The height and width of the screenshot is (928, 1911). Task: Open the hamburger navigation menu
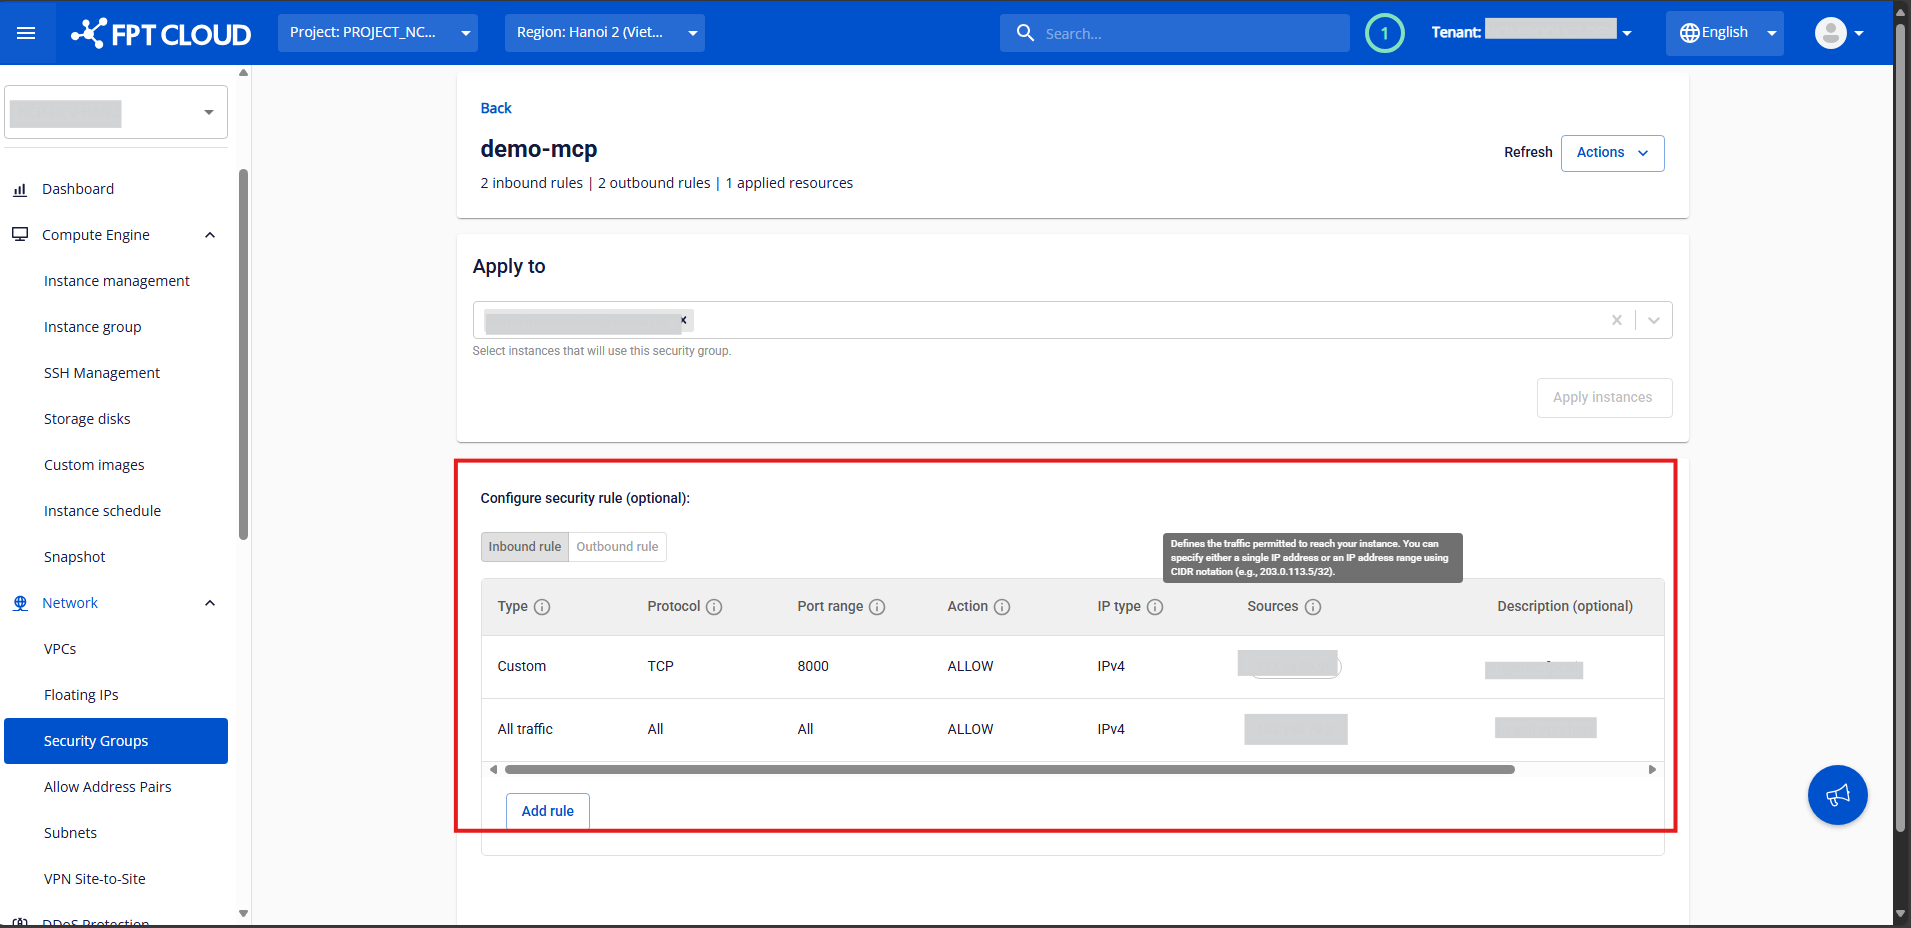click(26, 33)
